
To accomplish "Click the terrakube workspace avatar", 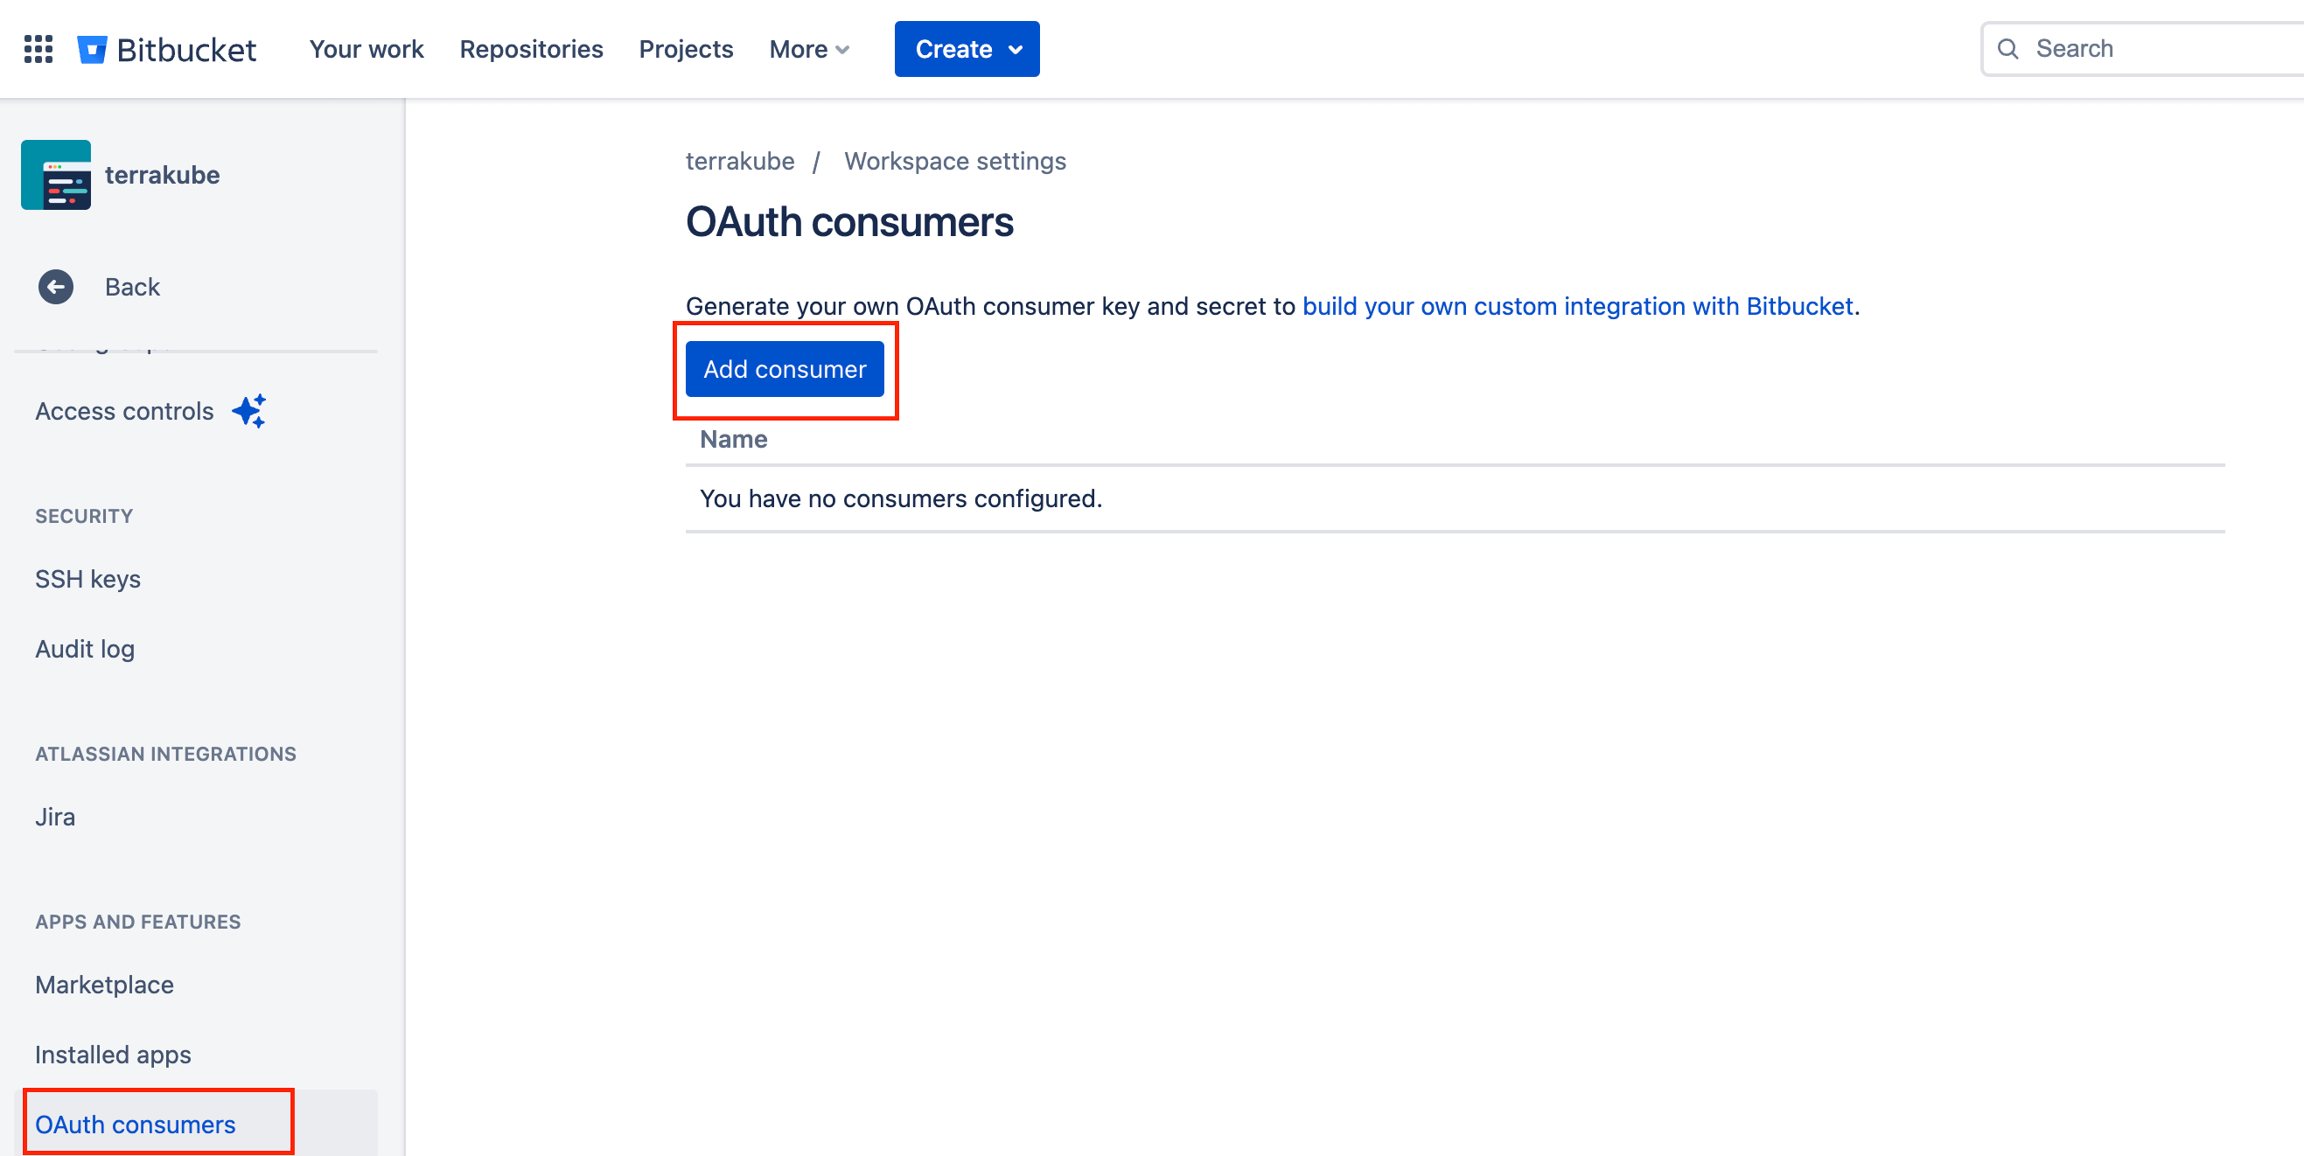I will pos(56,175).
